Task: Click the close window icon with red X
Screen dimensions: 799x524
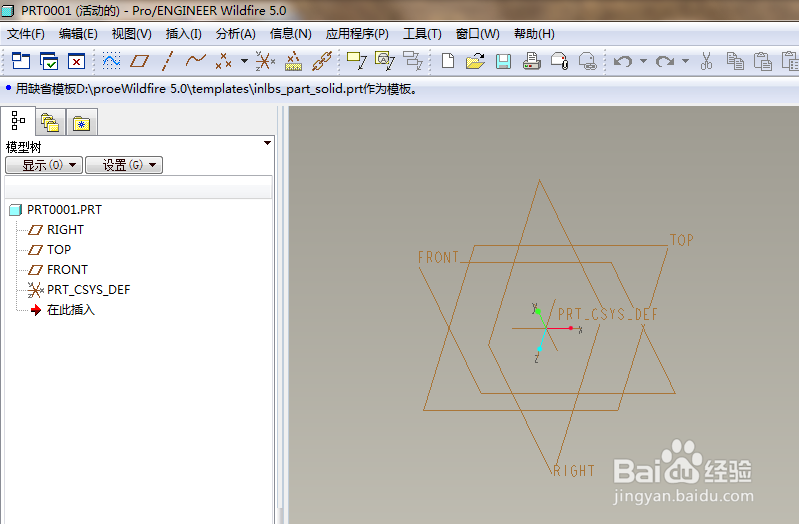Action: [76, 61]
